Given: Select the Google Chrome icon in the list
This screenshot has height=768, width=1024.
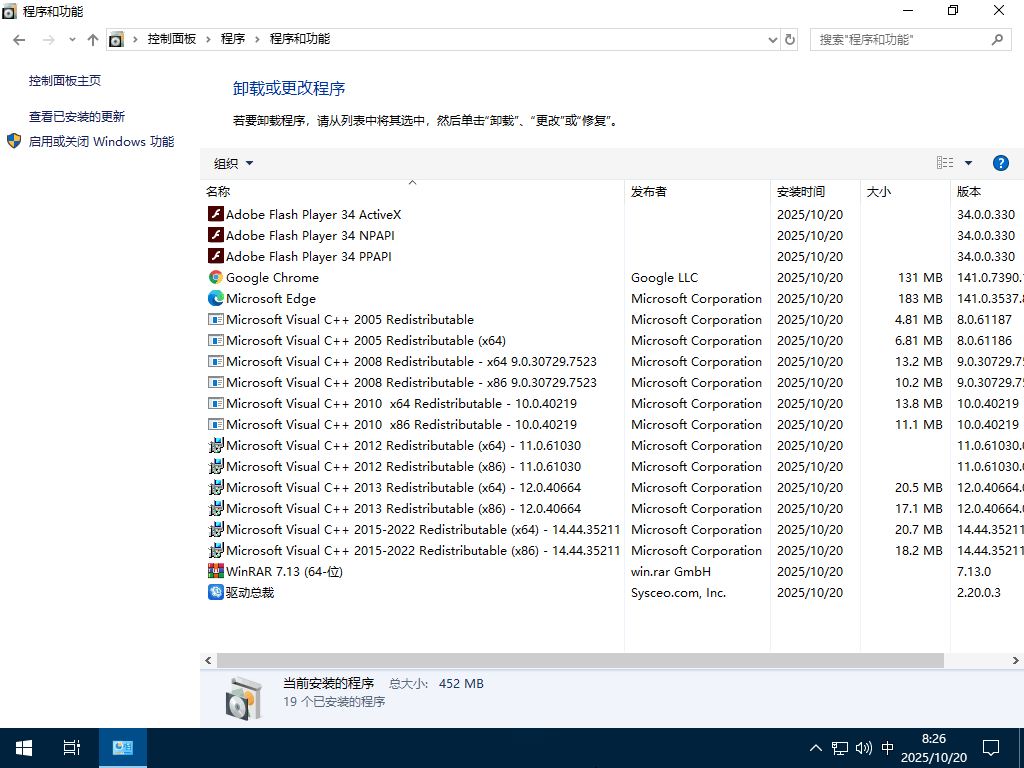Looking at the screenshot, I should coord(214,277).
